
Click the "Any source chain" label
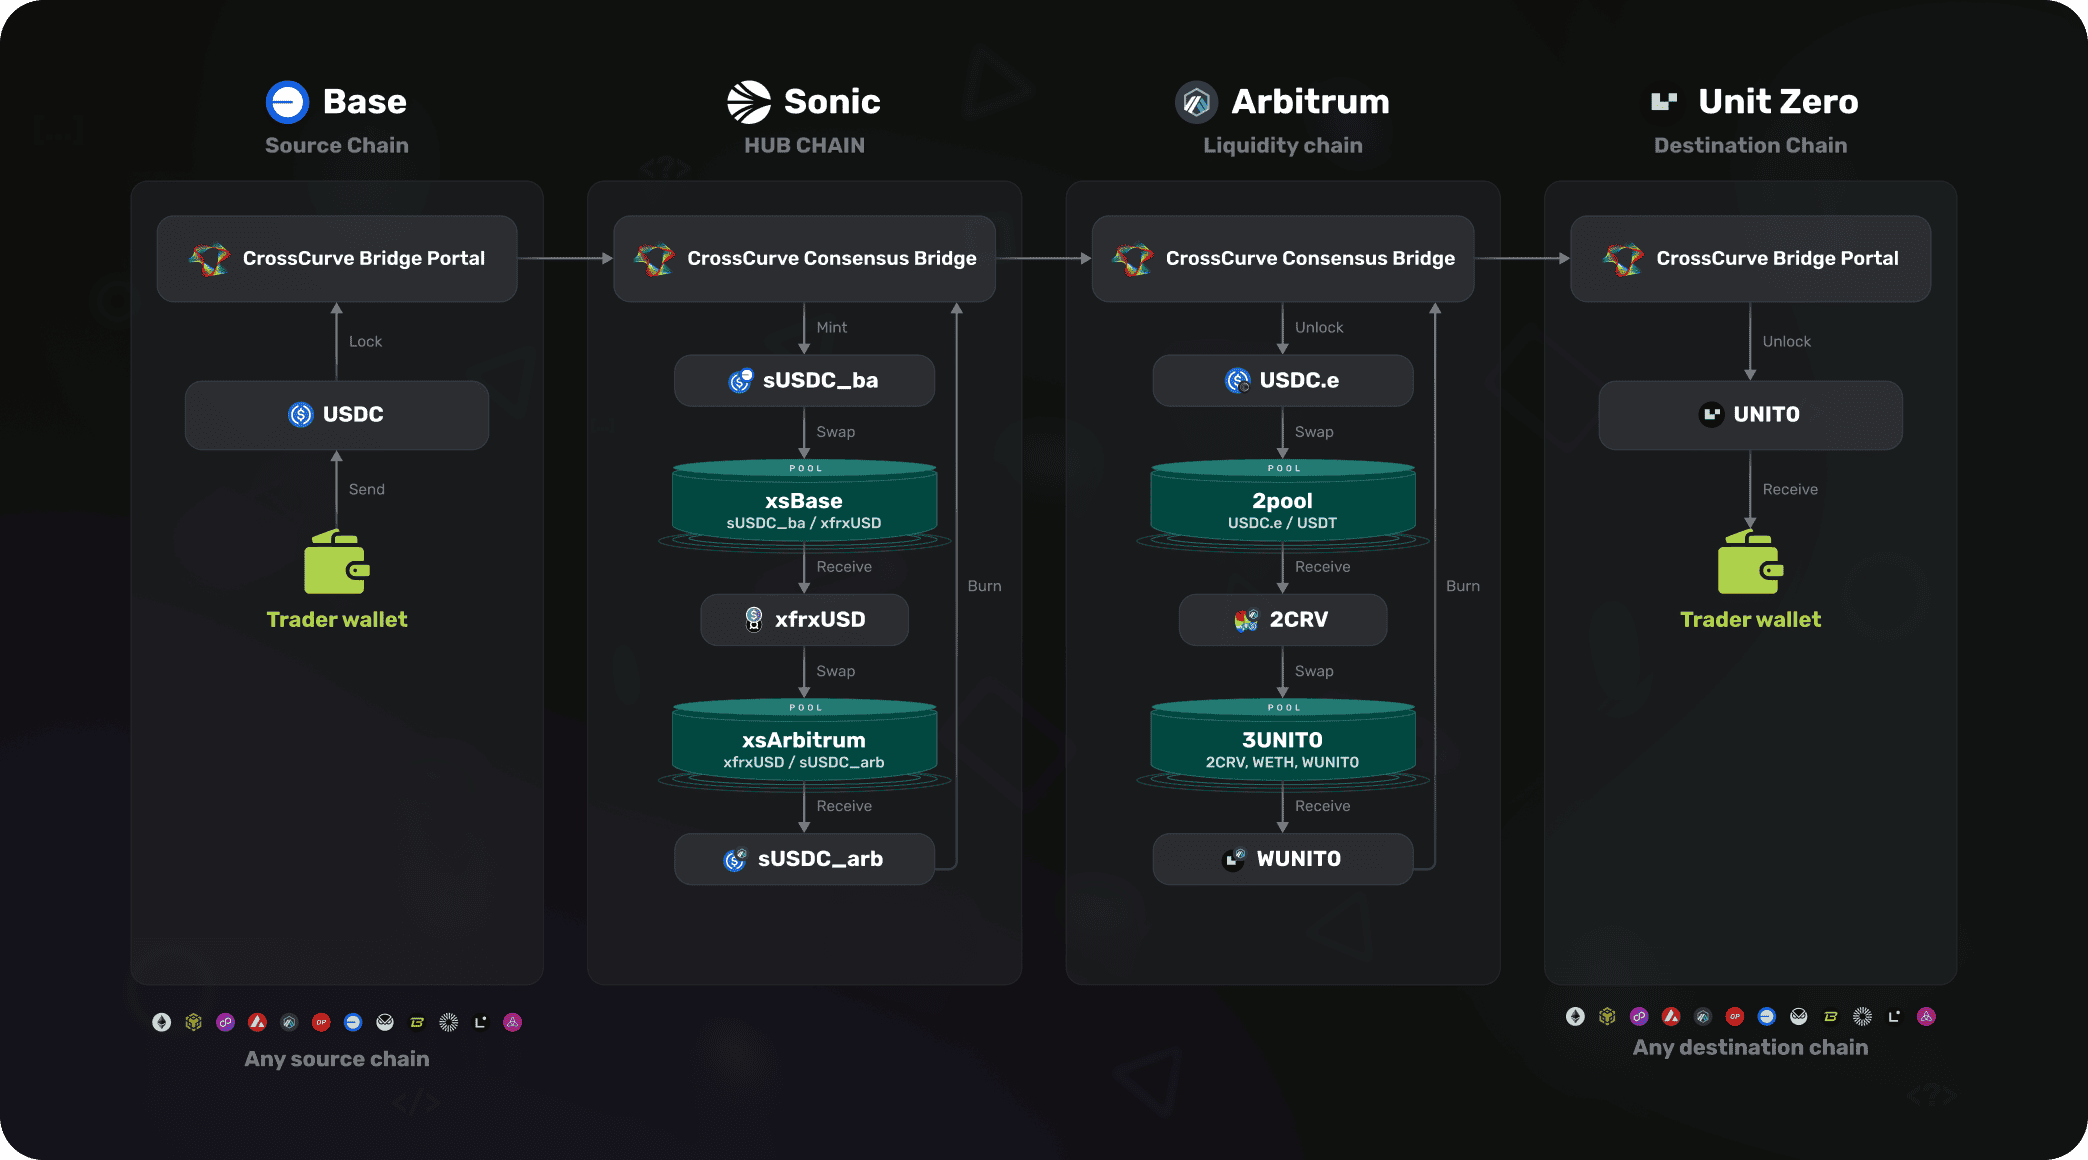tap(337, 1059)
